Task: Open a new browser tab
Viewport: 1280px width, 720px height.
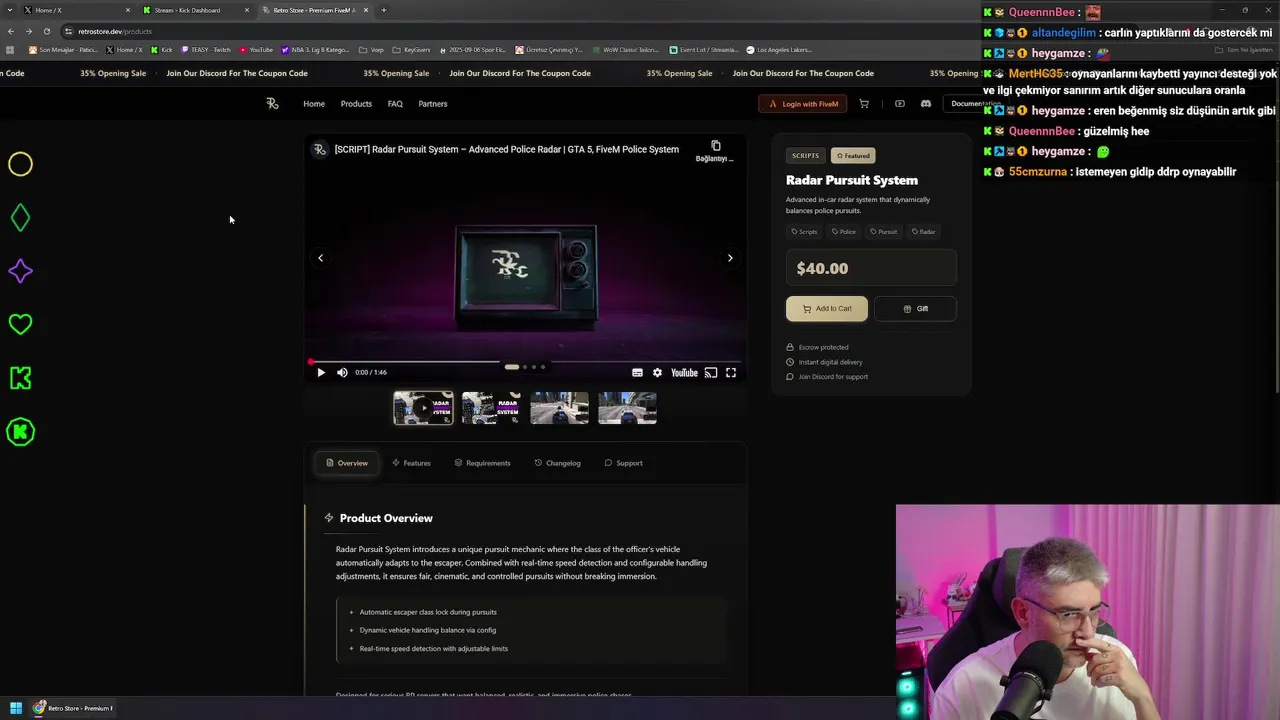Action: click(x=384, y=10)
